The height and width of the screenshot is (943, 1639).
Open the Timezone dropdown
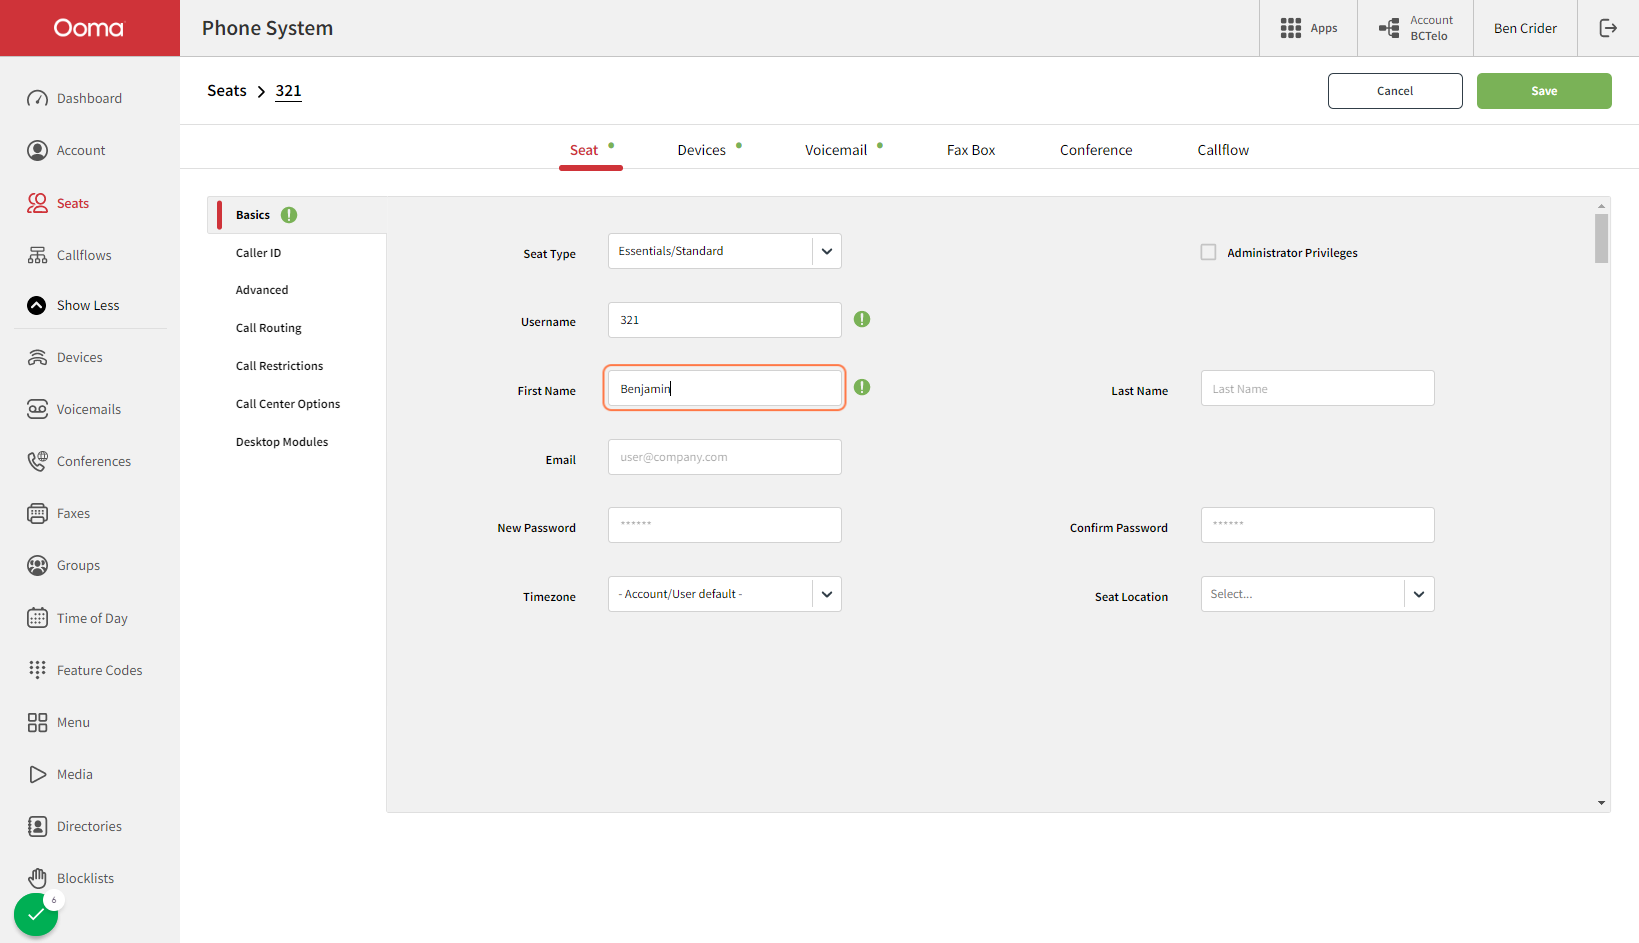pyautogui.click(x=724, y=594)
